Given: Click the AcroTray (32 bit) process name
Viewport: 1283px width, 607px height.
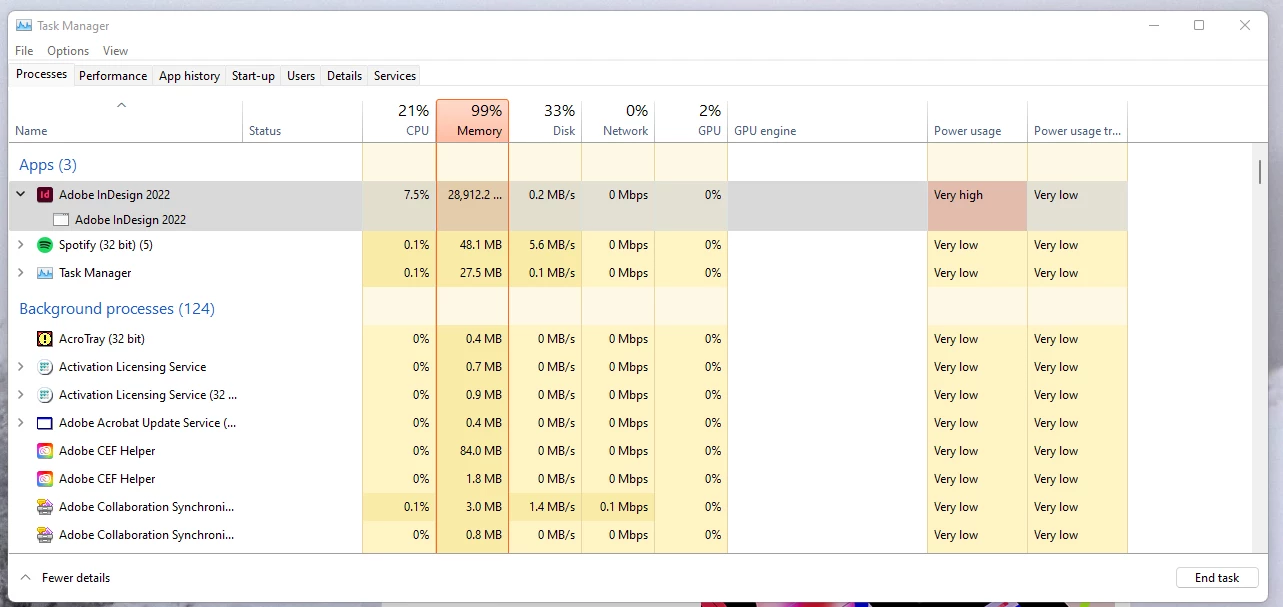Looking at the screenshot, I should point(102,339).
